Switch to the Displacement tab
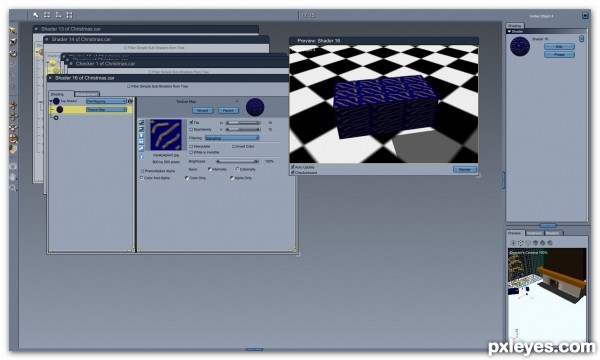This screenshot has width=600, height=360. pyautogui.click(x=87, y=94)
